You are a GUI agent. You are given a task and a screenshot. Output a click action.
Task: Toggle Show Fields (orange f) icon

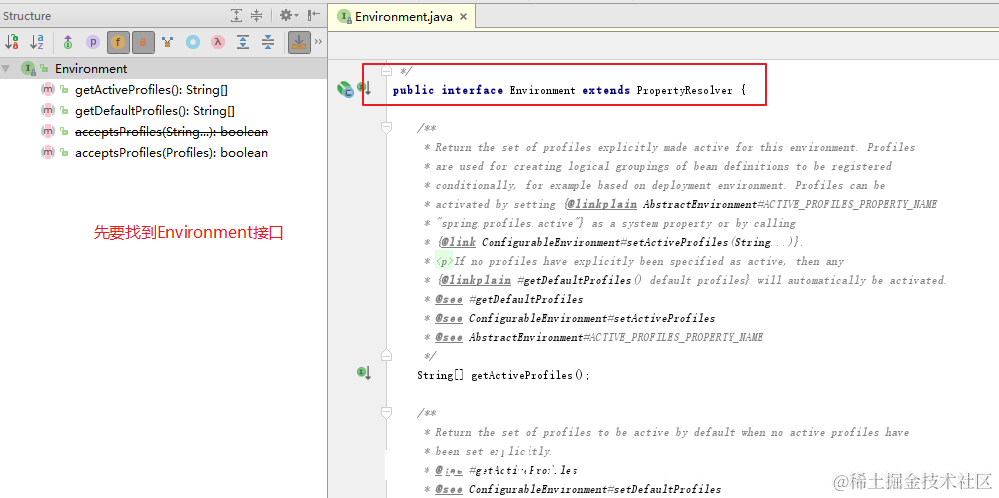pos(118,43)
